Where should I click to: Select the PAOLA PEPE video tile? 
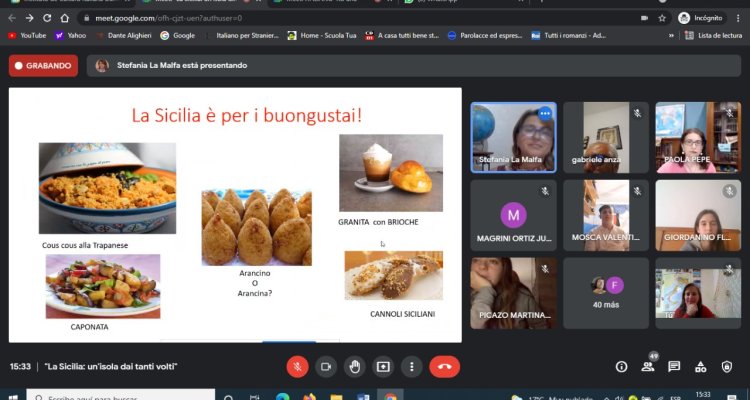tap(698, 137)
